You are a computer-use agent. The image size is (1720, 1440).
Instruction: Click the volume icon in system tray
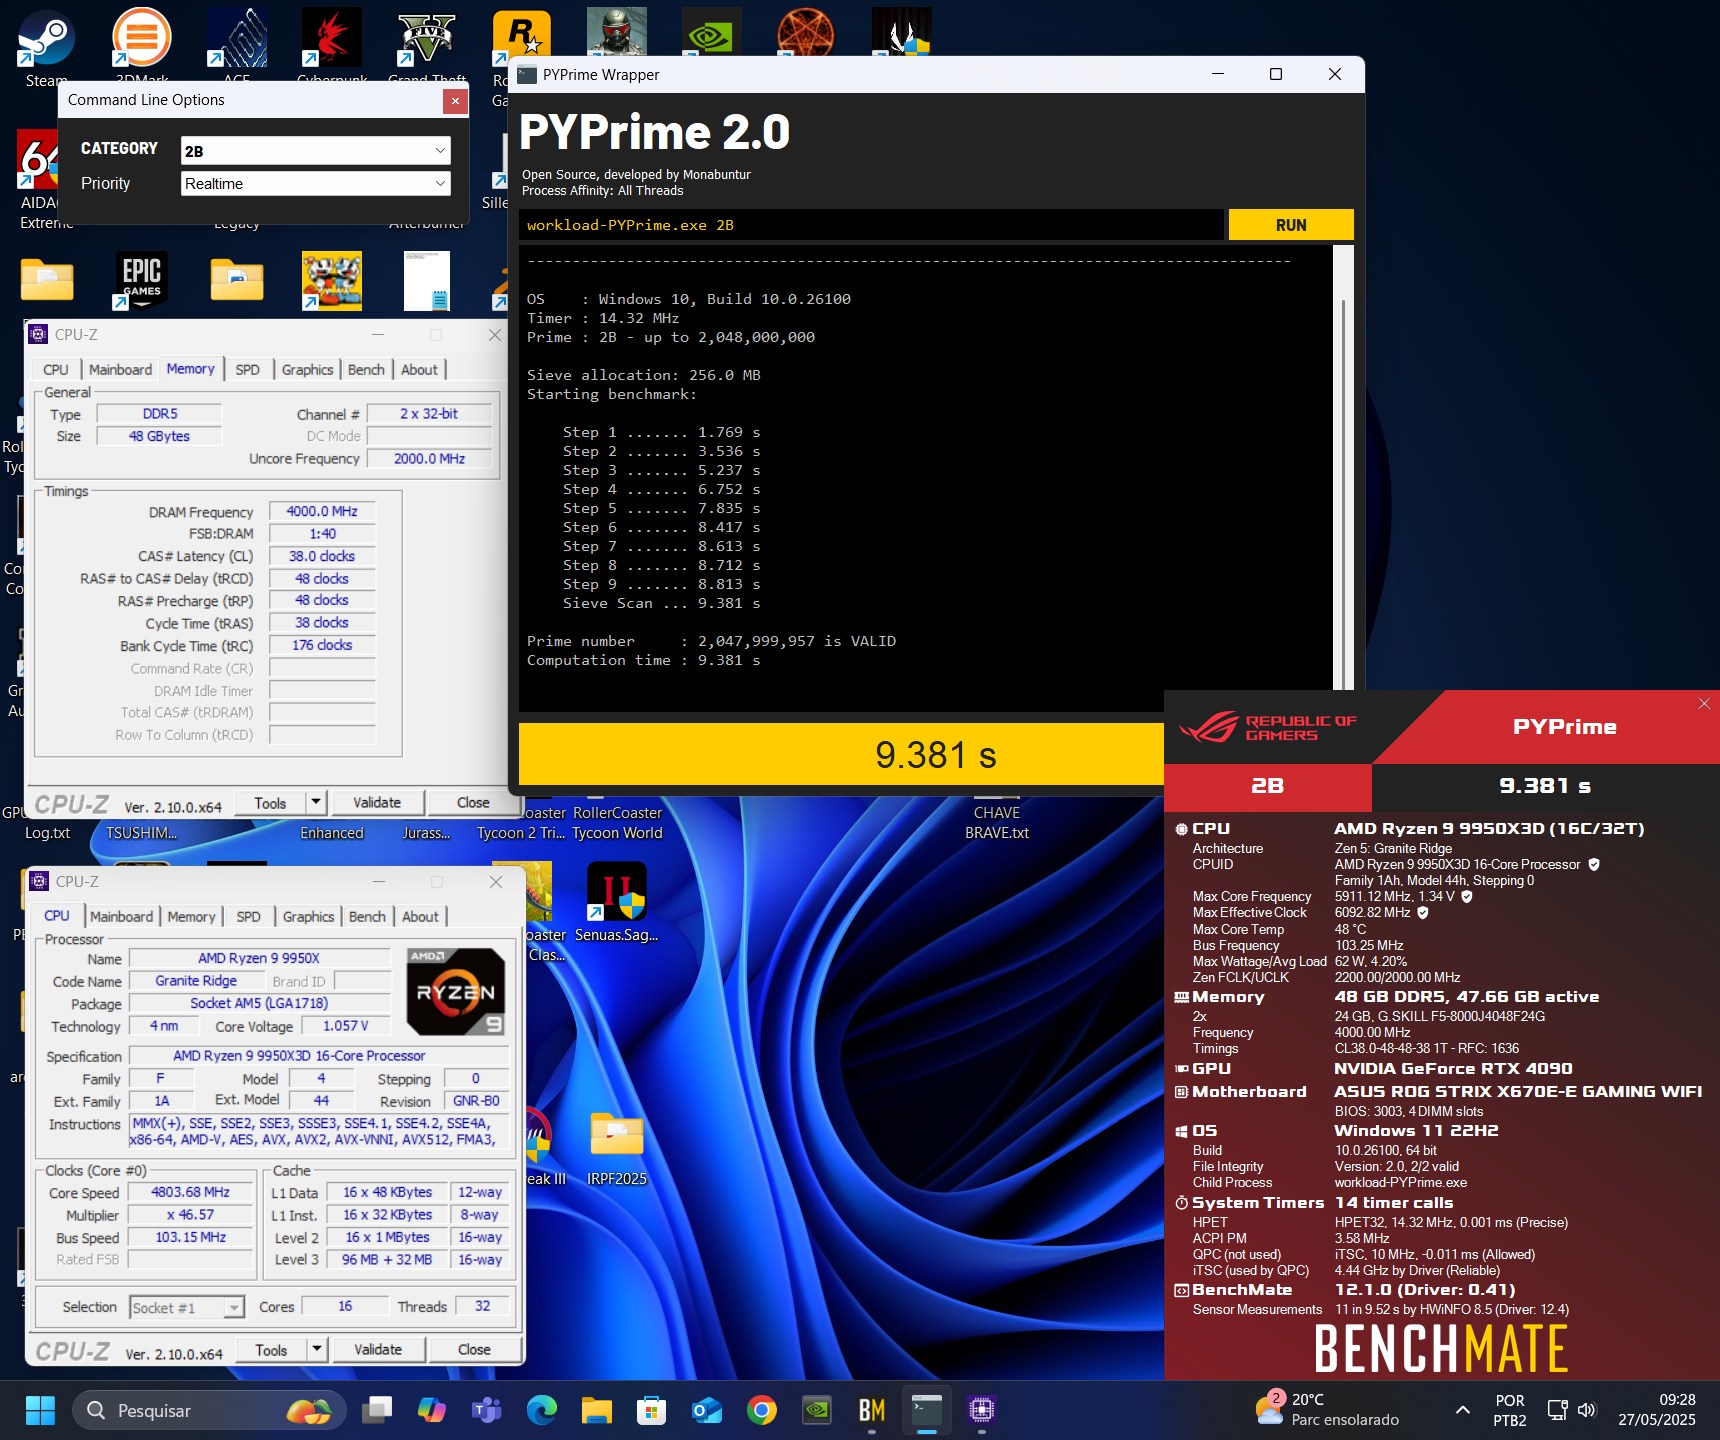(x=1587, y=1410)
